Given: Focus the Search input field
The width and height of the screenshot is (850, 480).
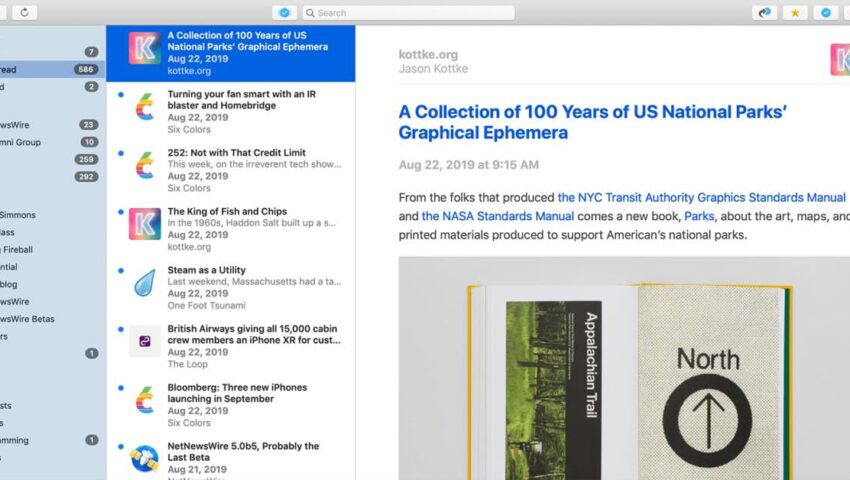Looking at the screenshot, I should tap(409, 13).
